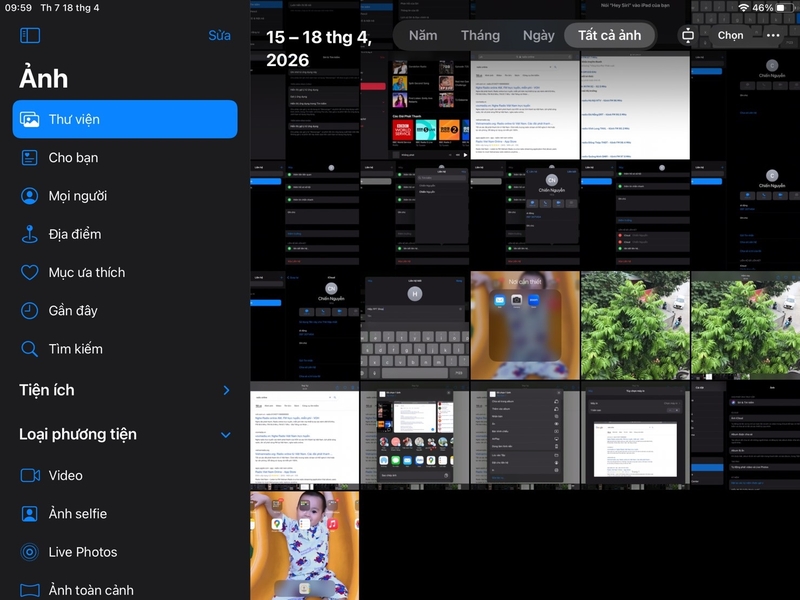The width and height of the screenshot is (800, 600).
Task: Check the Wi-Fi status icon
Action: [x=743, y=8]
